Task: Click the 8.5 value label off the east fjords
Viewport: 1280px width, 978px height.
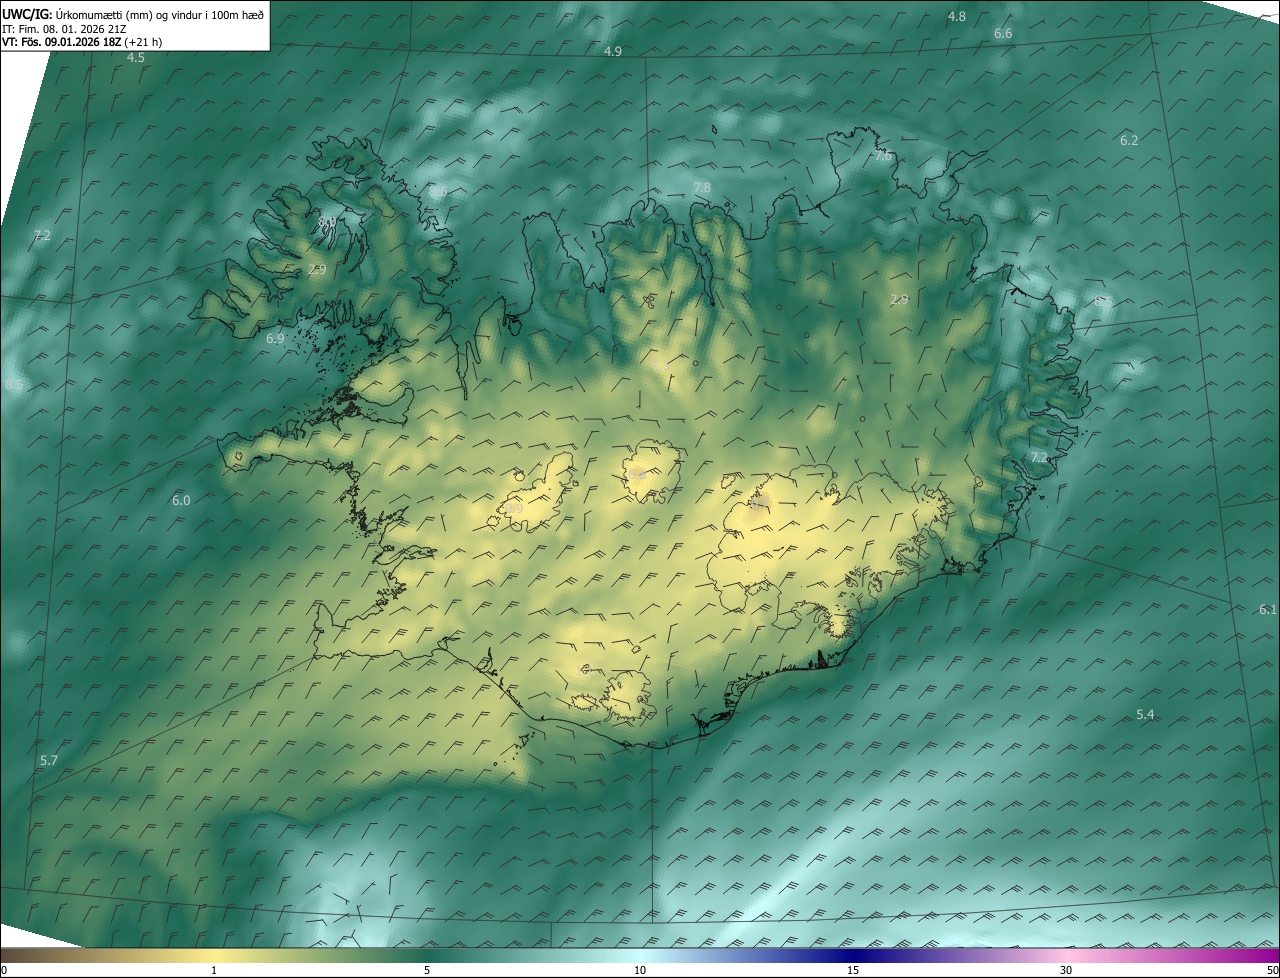Action: [x=1103, y=301]
